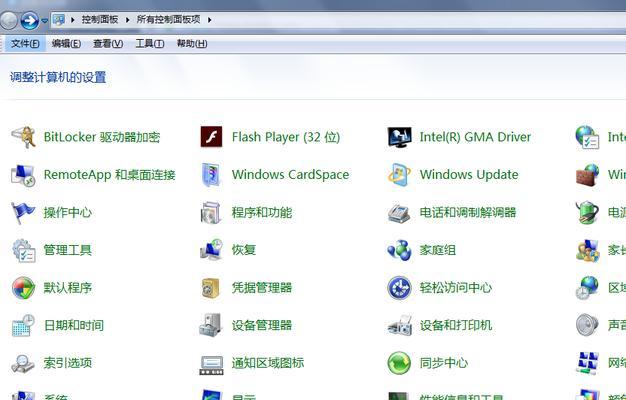Viewport: 626px width, 400px height.
Task: Click the back navigation arrow button
Action: [x=8, y=20]
